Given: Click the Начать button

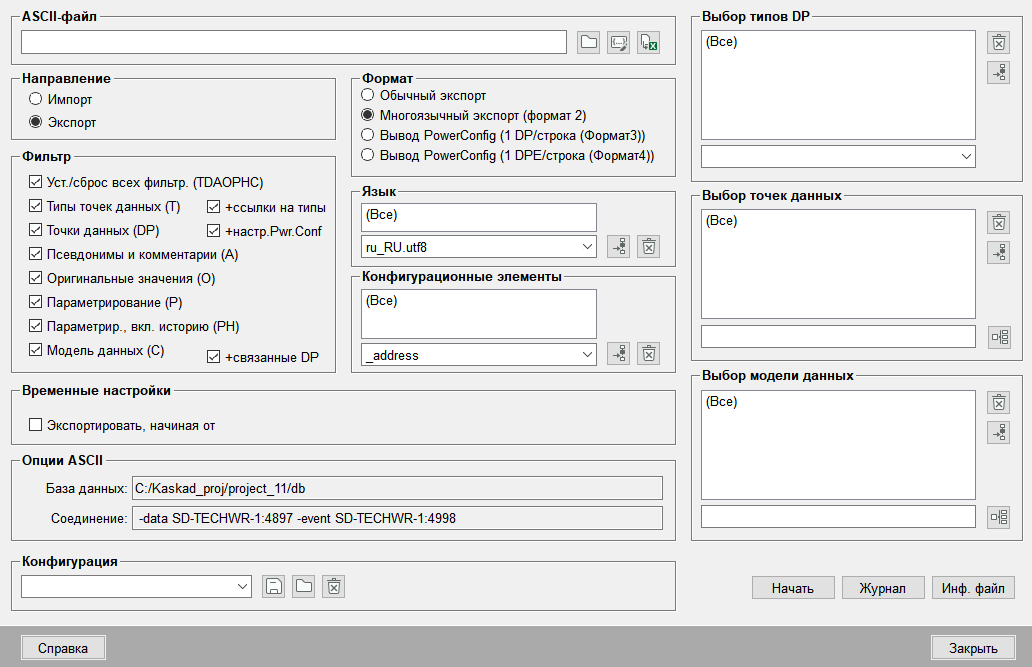Looking at the screenshot, I should pos(793,588).
